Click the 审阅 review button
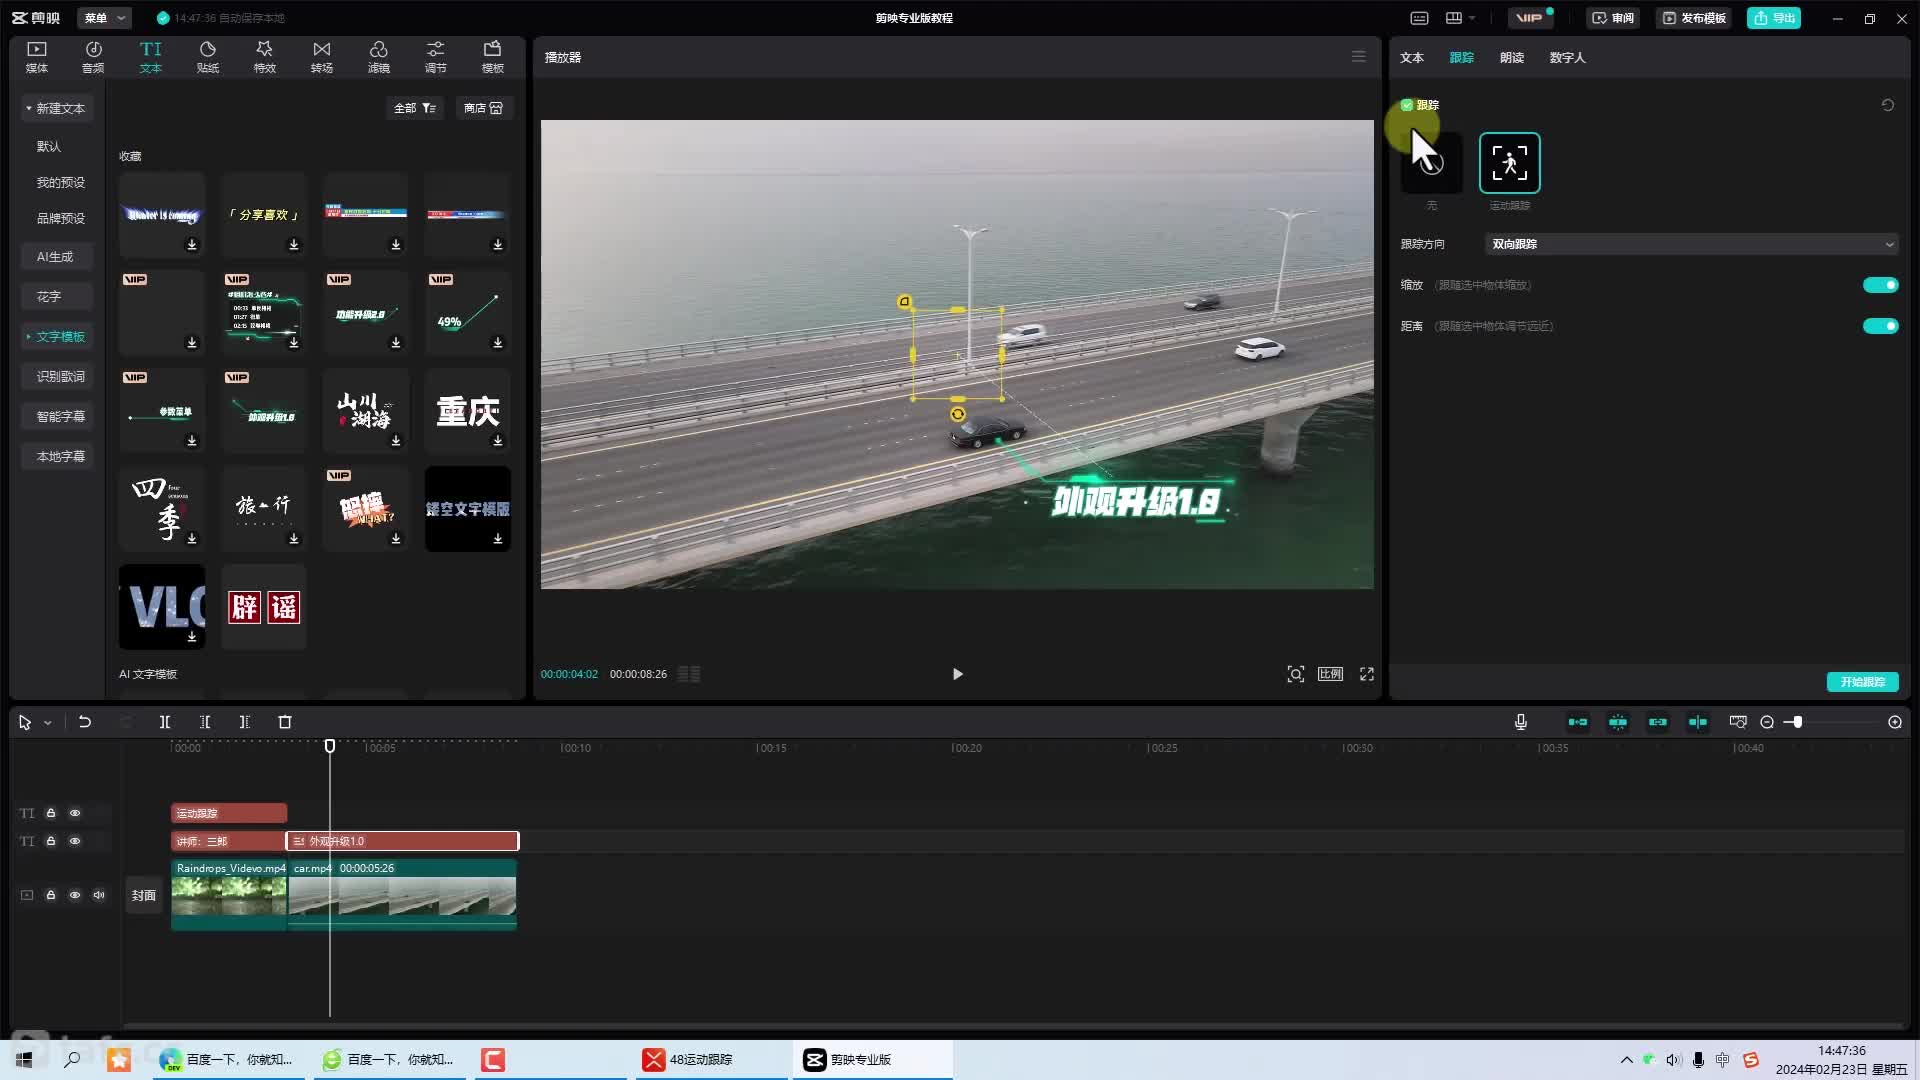The width and height of the screenshot is (1920, 1080). [1612, 18]
